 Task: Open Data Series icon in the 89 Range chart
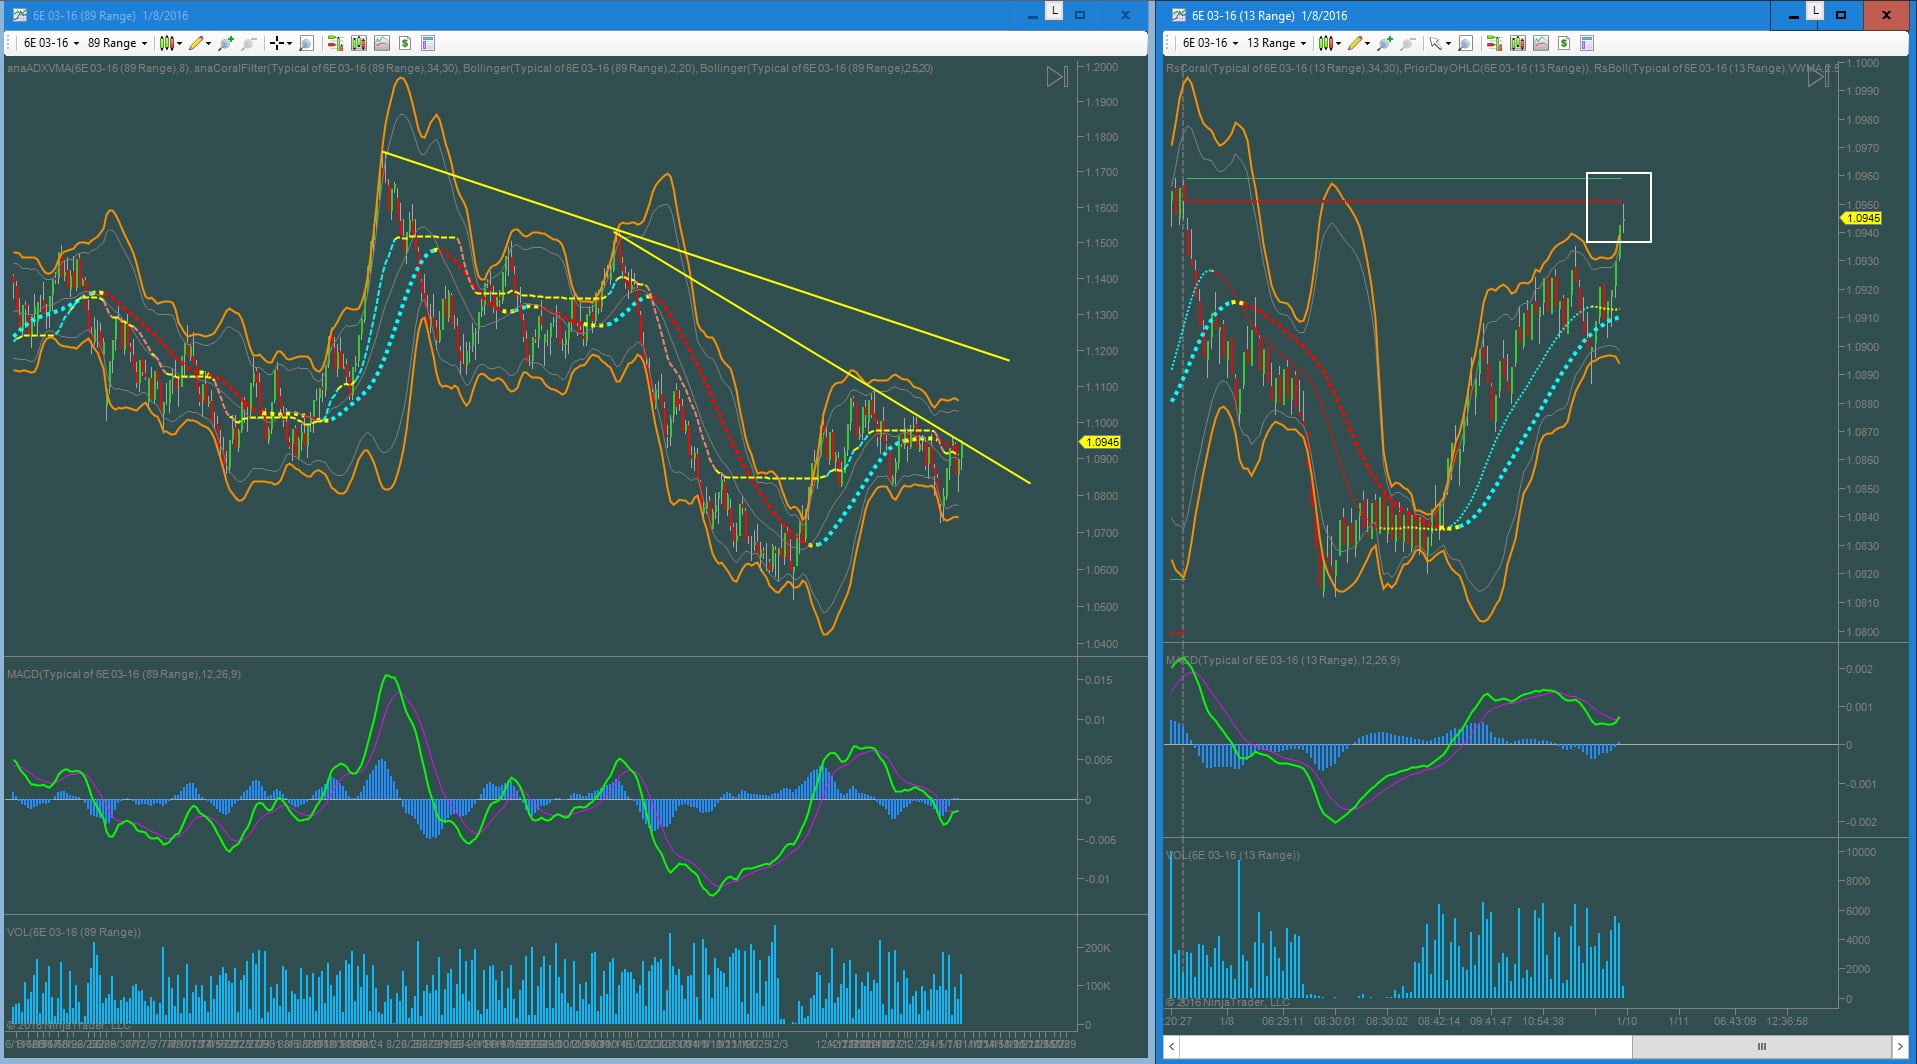pos(358,43)
